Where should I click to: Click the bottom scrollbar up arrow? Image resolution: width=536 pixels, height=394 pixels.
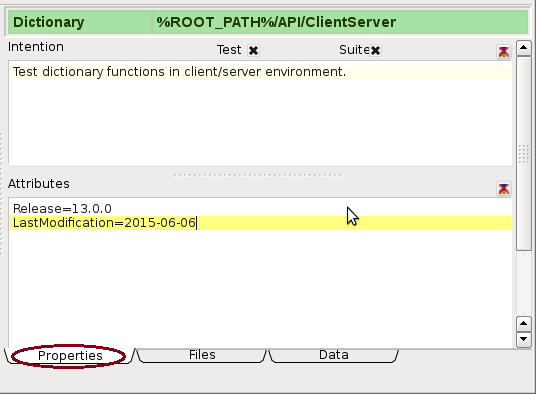[524, 324]
